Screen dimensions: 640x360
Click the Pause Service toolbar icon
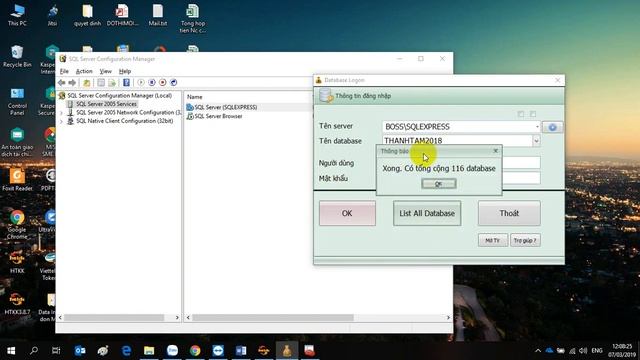tap(152, 82)
